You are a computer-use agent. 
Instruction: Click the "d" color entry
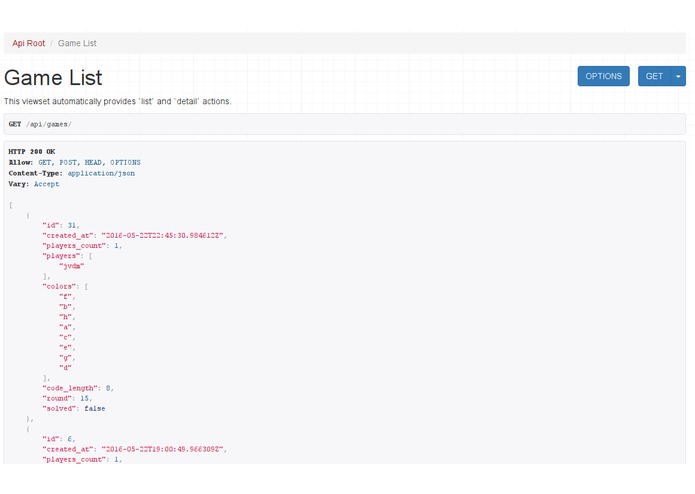[65, 368]
